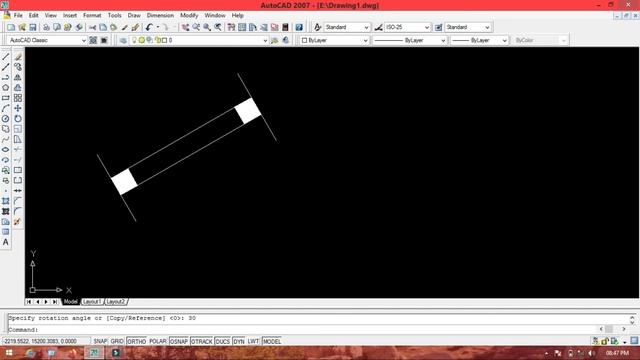640x360 pixels.
Task: Click the Save icon in toolbar
Action: (33, 27)
